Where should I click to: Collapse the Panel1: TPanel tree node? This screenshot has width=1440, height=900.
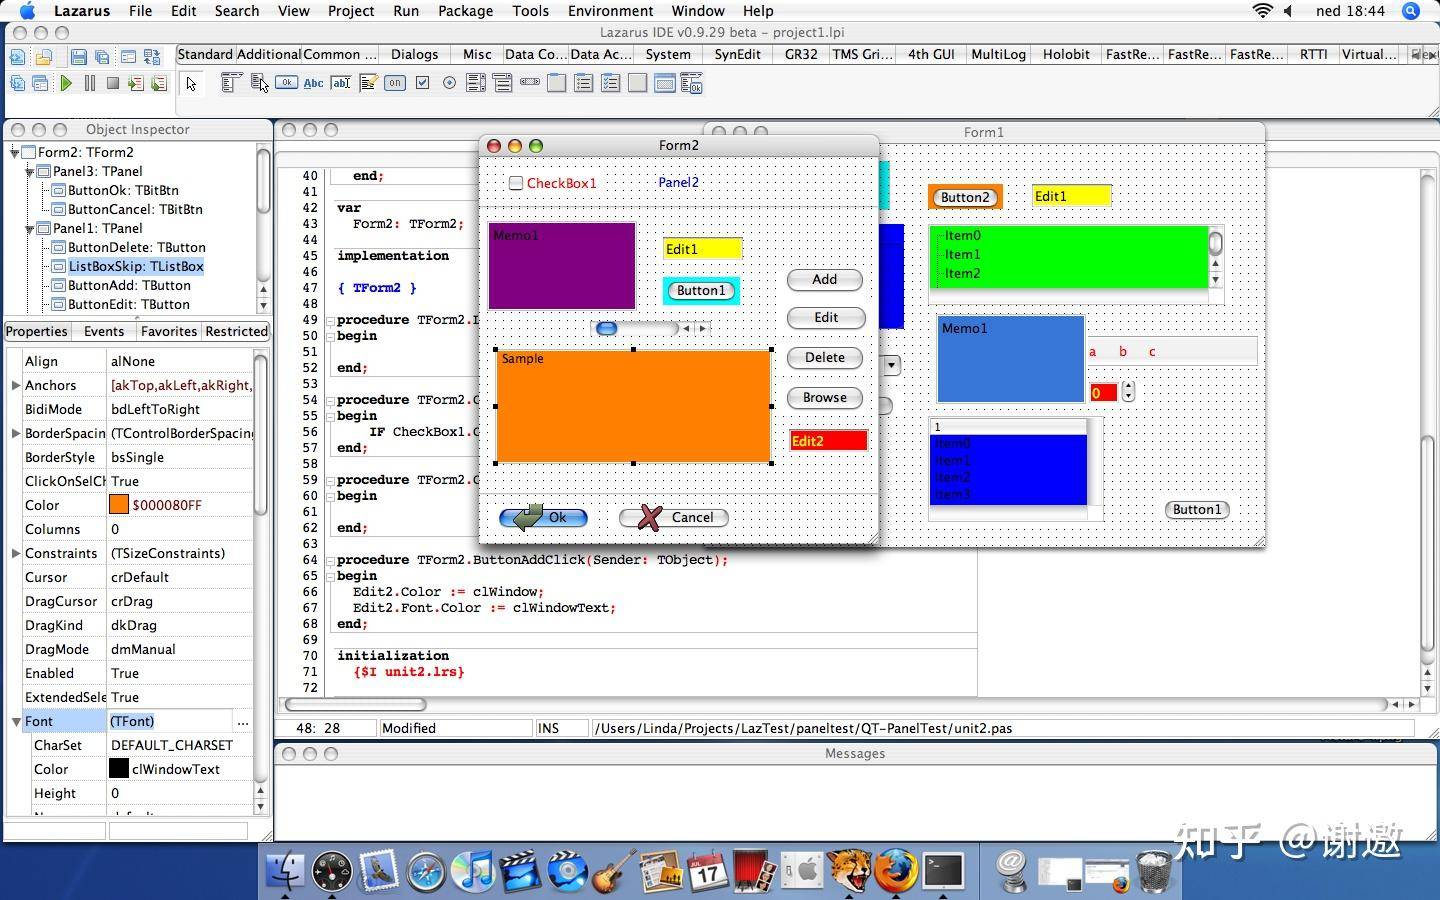[30, 228]
